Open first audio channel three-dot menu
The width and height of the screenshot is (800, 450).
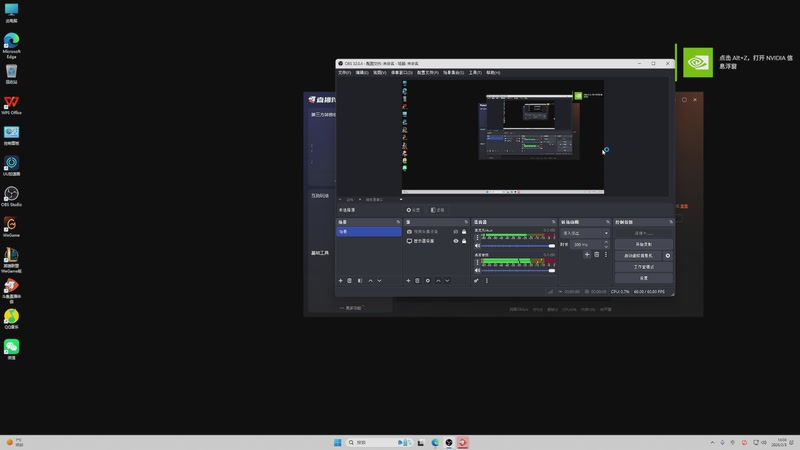(x=478, y=238)
